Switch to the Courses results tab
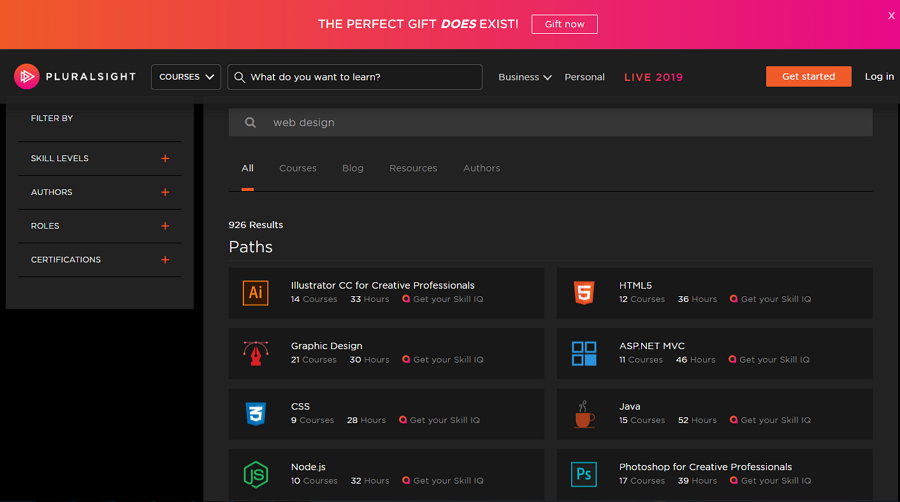900x502 pixels. 298,168
